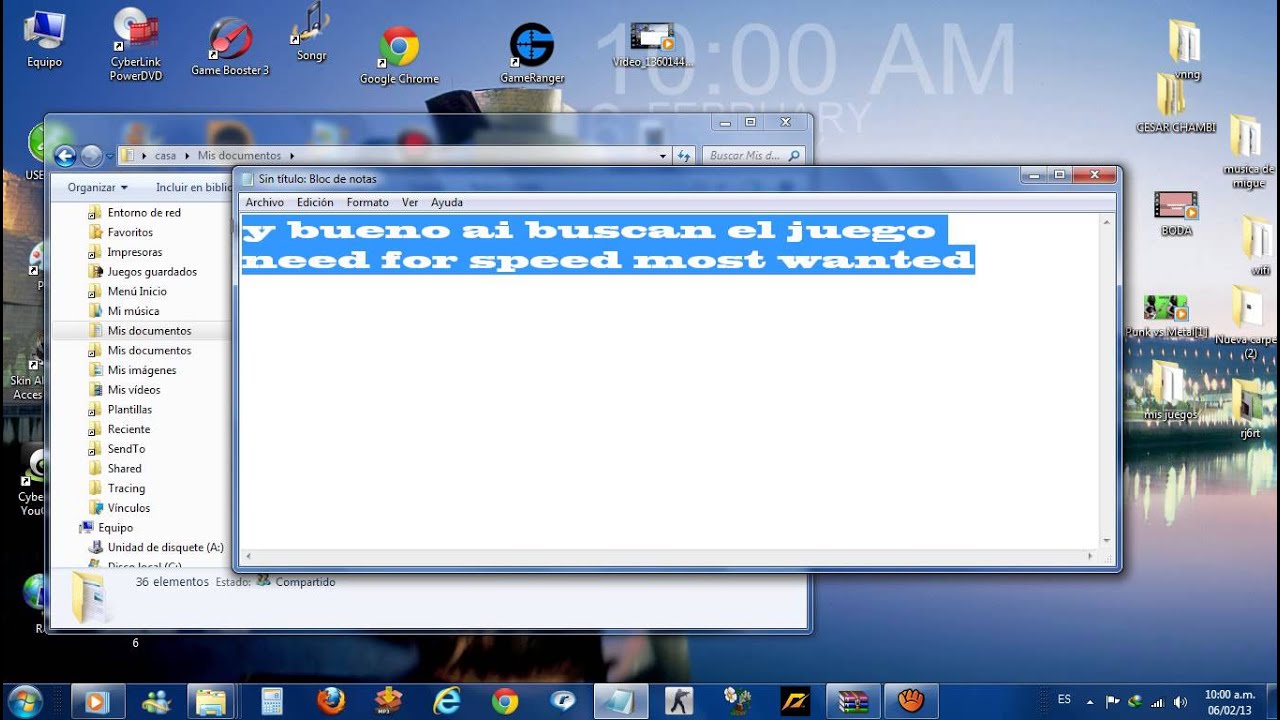Select Juegos guardados in tree

point(152,271)
